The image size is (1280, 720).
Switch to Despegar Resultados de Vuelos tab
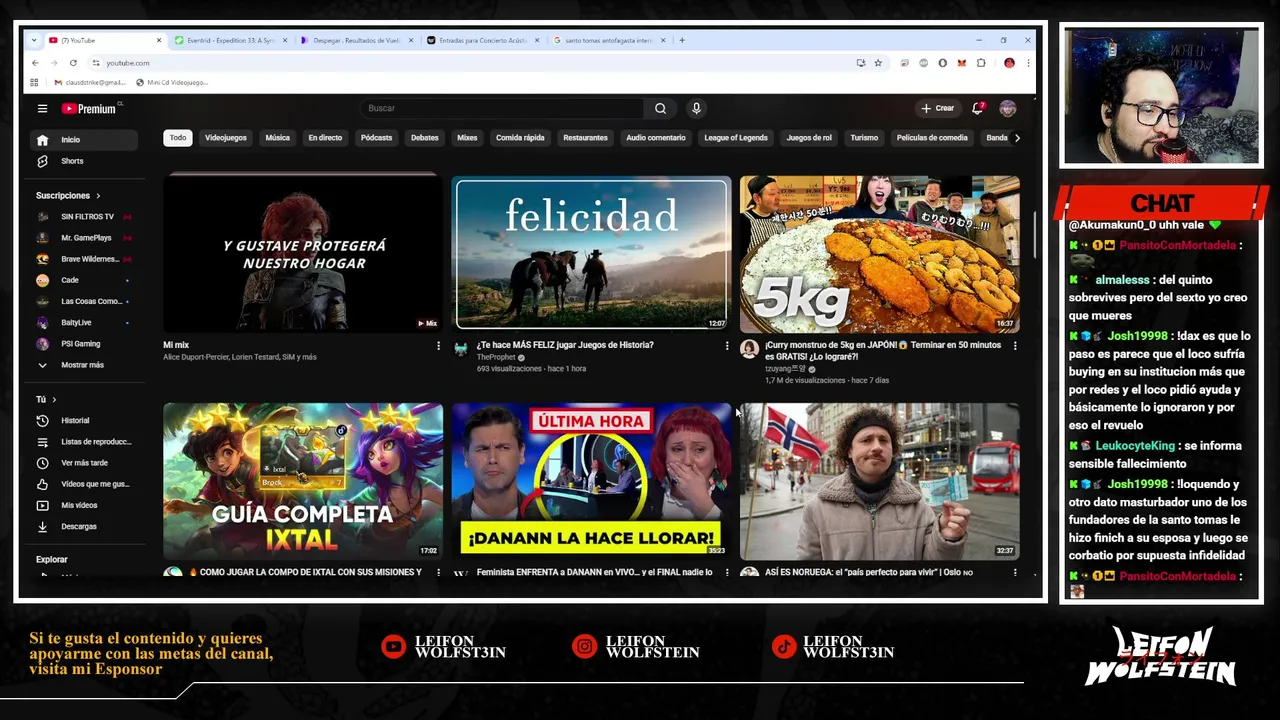point(356,40)
